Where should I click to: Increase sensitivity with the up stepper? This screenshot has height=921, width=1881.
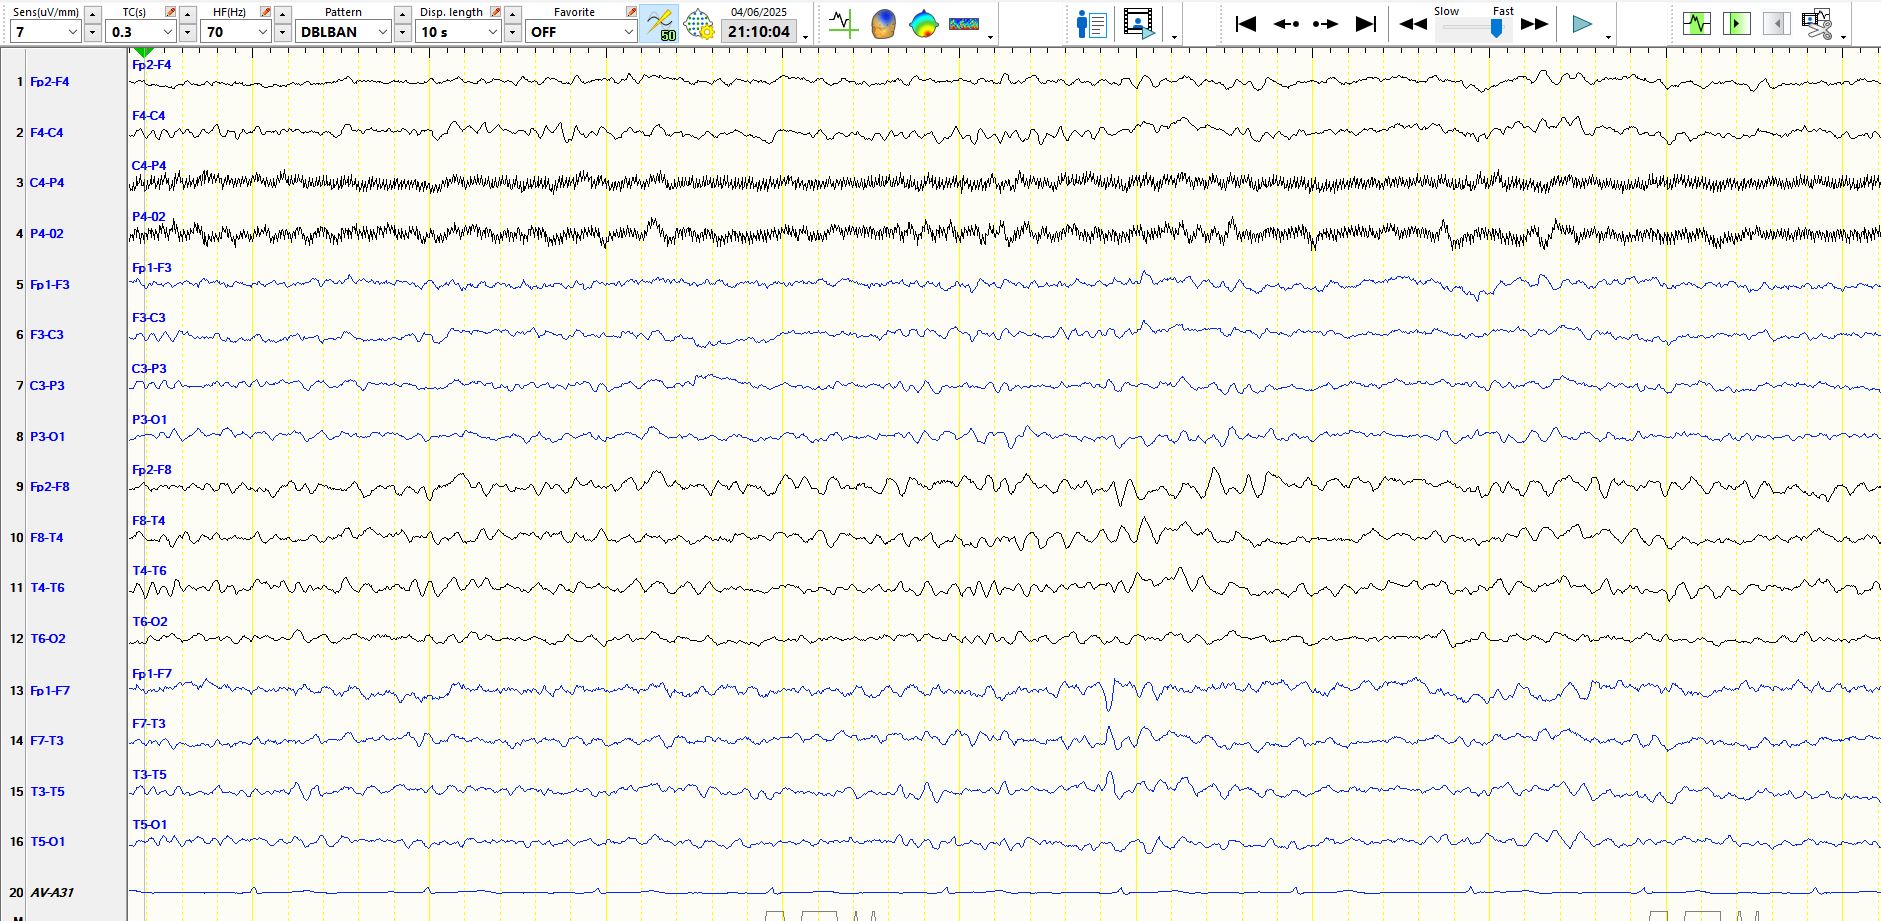pos(93,14)
